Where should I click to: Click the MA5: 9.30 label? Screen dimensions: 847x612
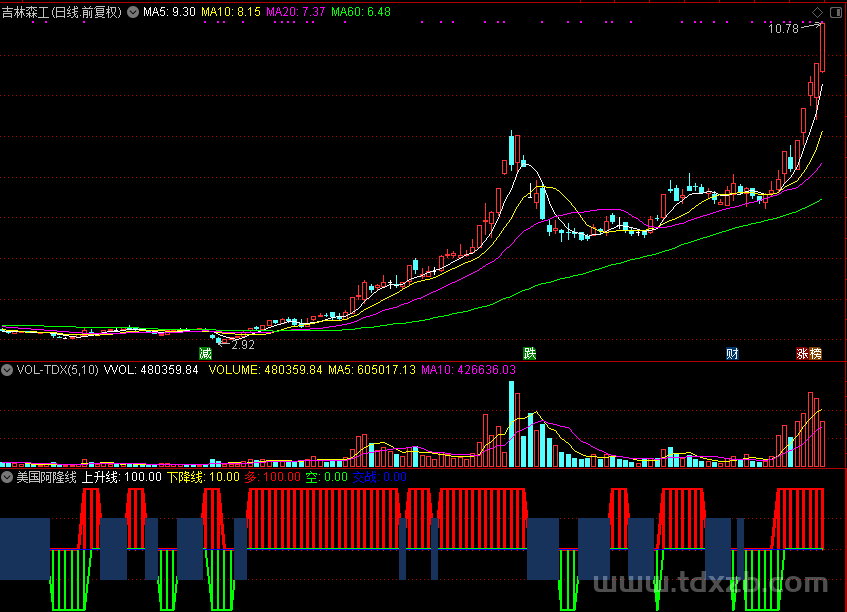pyautogui.click(x=169, y=12)
